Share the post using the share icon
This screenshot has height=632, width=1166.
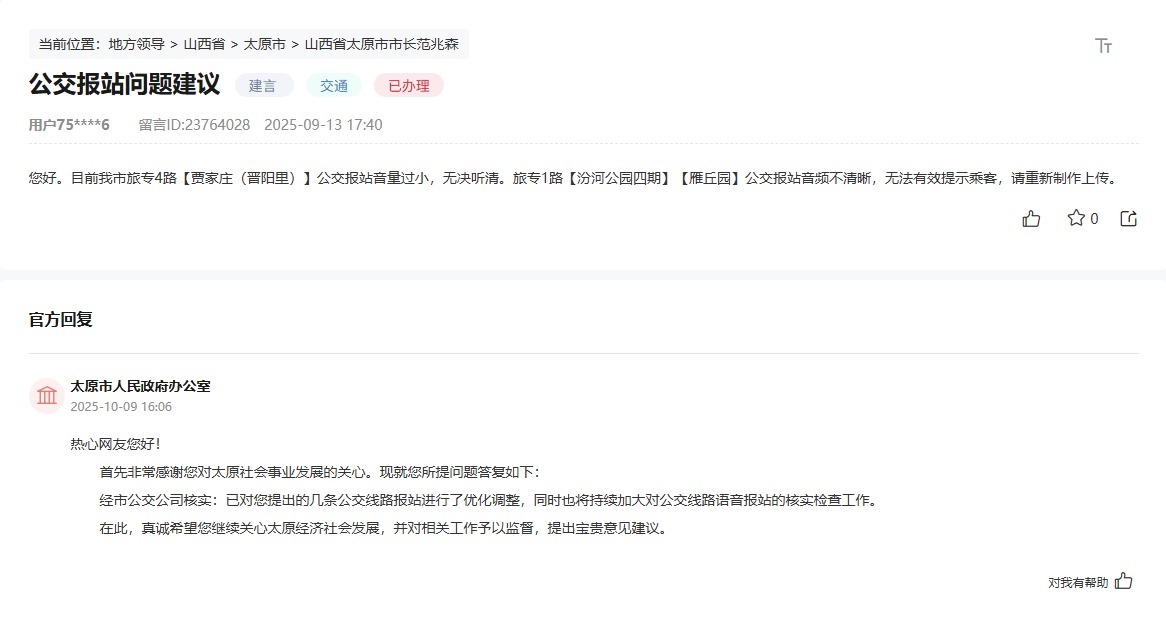tap(1129, 219)
